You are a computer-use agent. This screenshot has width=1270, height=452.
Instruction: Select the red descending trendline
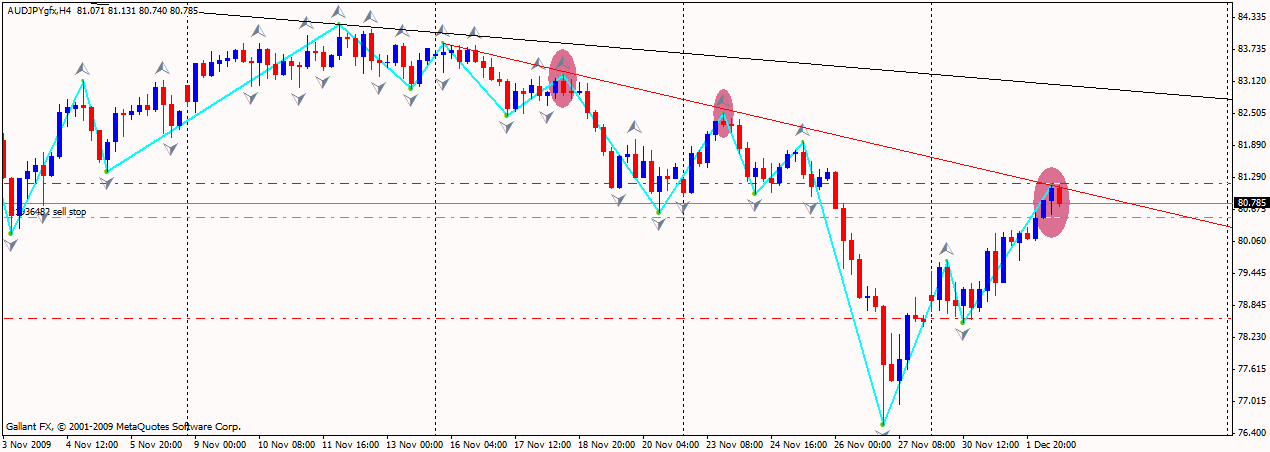tap(900, 150)
